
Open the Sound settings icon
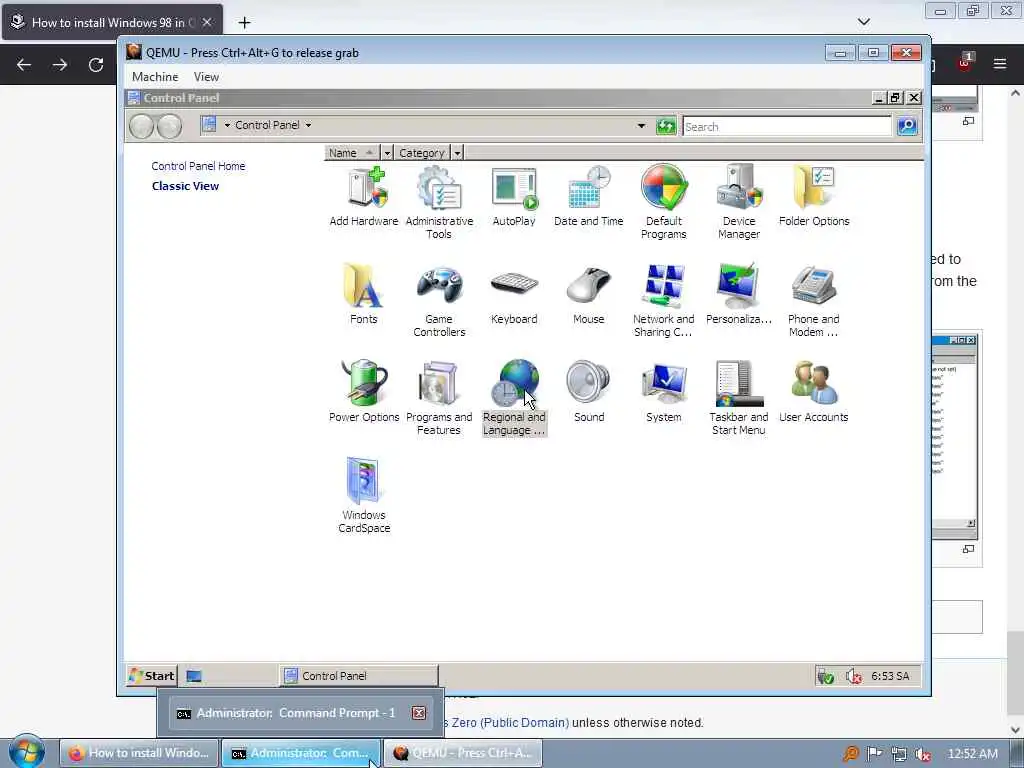(588, 392)
